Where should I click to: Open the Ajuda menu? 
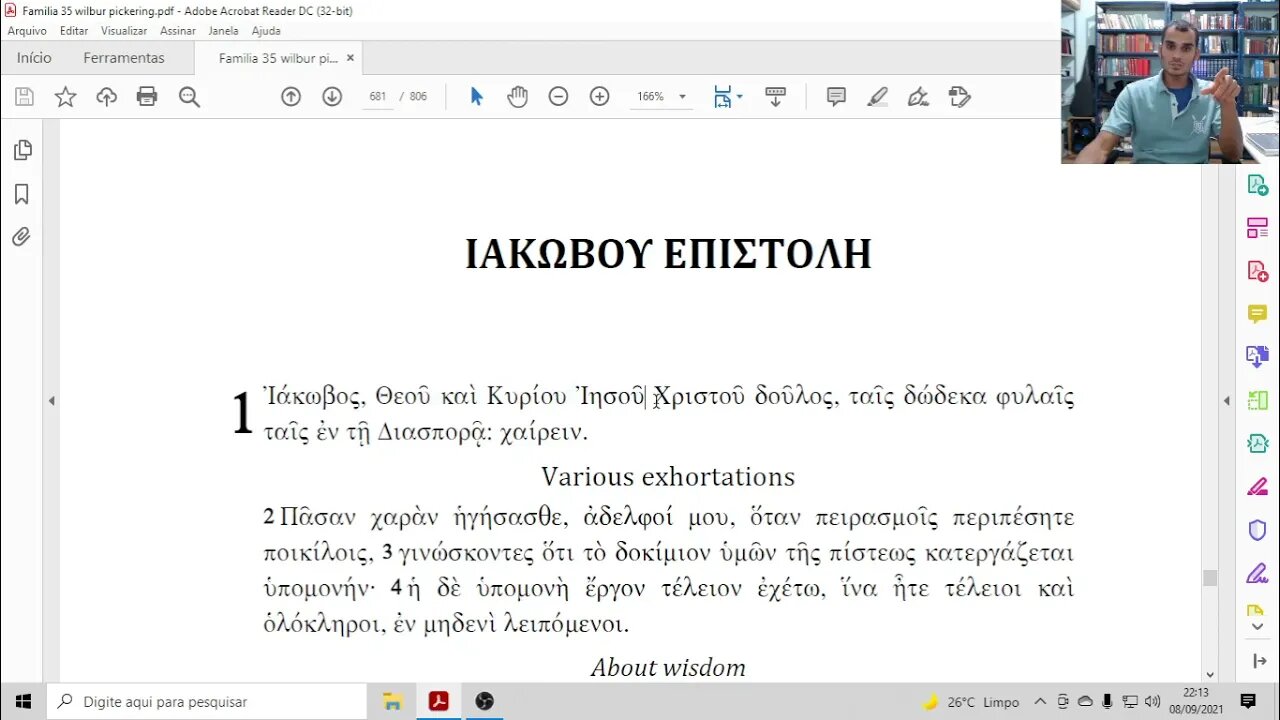click(266, 31)
